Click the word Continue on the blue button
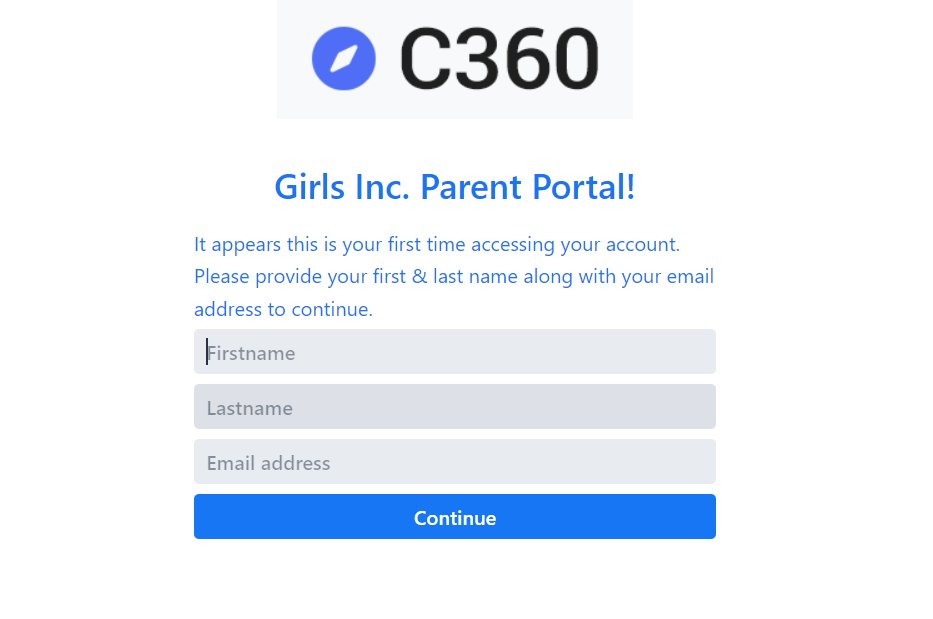The height and width of the screenshot is (619, 933). click(455, 518)
